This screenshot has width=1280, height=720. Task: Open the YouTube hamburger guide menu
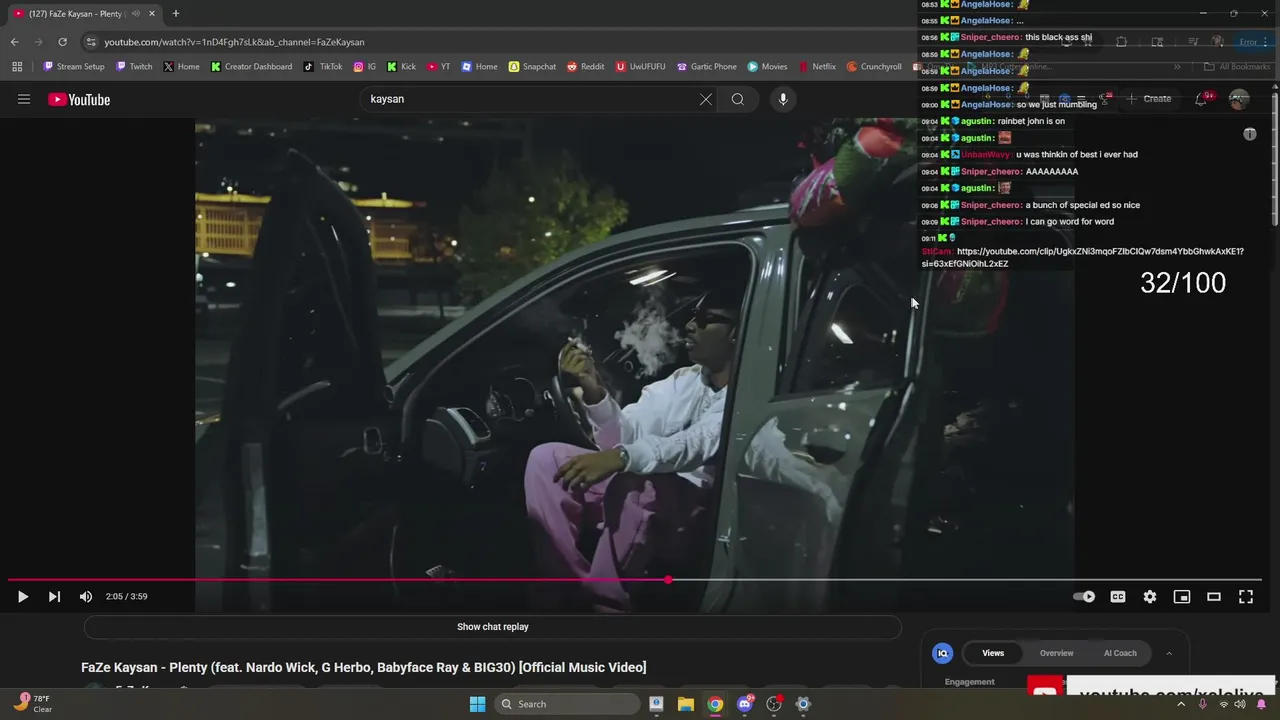pyautogui.click(x=24, y=99)
